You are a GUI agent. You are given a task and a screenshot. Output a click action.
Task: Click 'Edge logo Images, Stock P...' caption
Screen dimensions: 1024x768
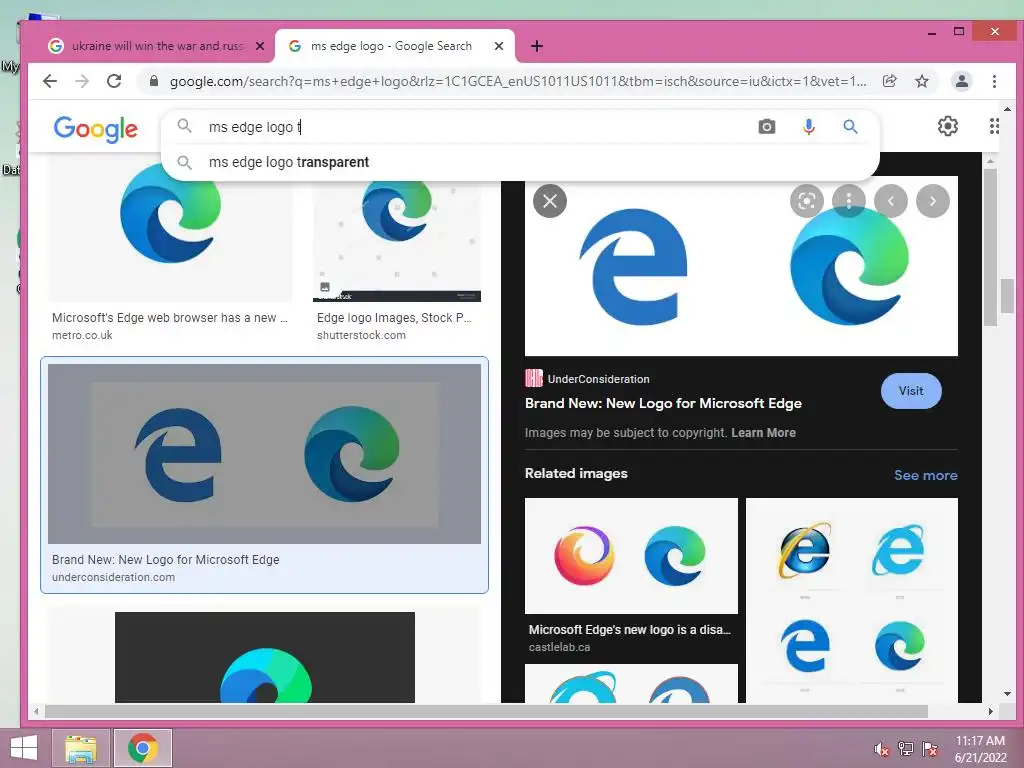[394, 317]
